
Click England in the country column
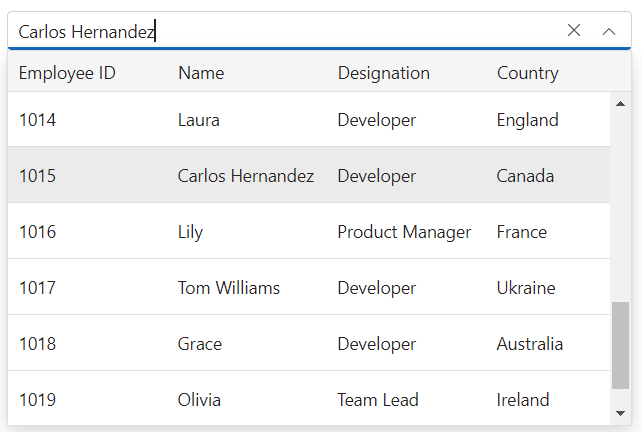click(x=527, y=120)
